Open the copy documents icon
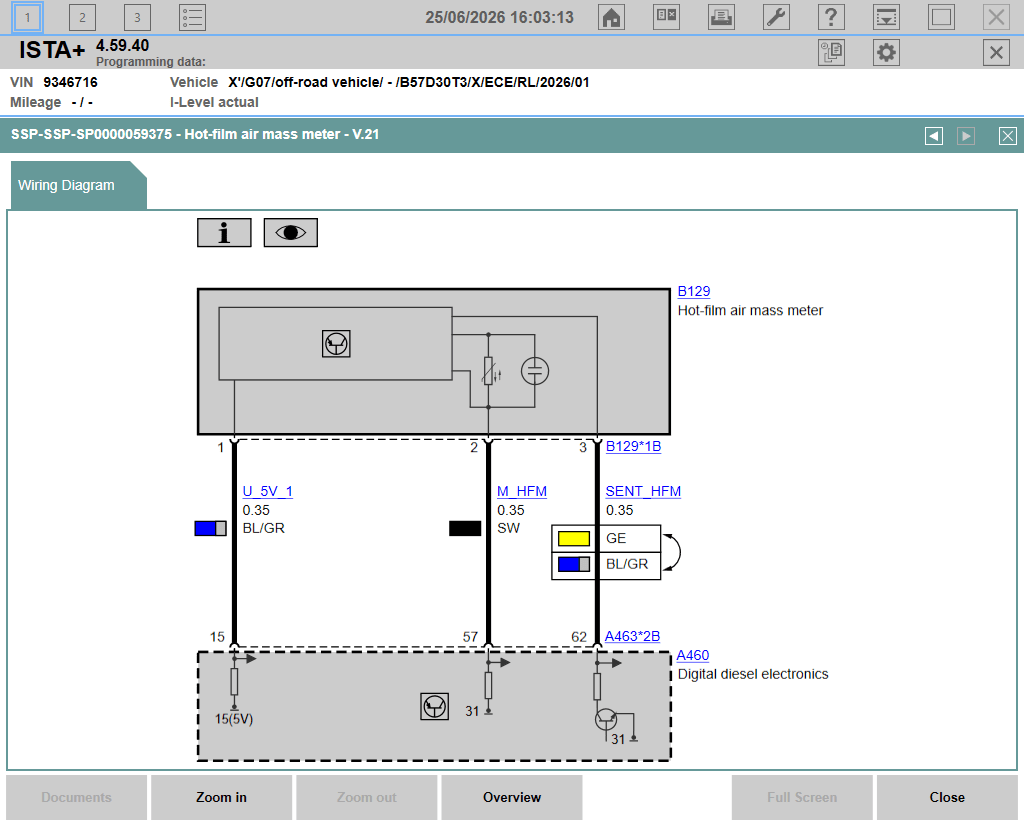This screenshot has height=823, width=1024. (x=831, y=52)
